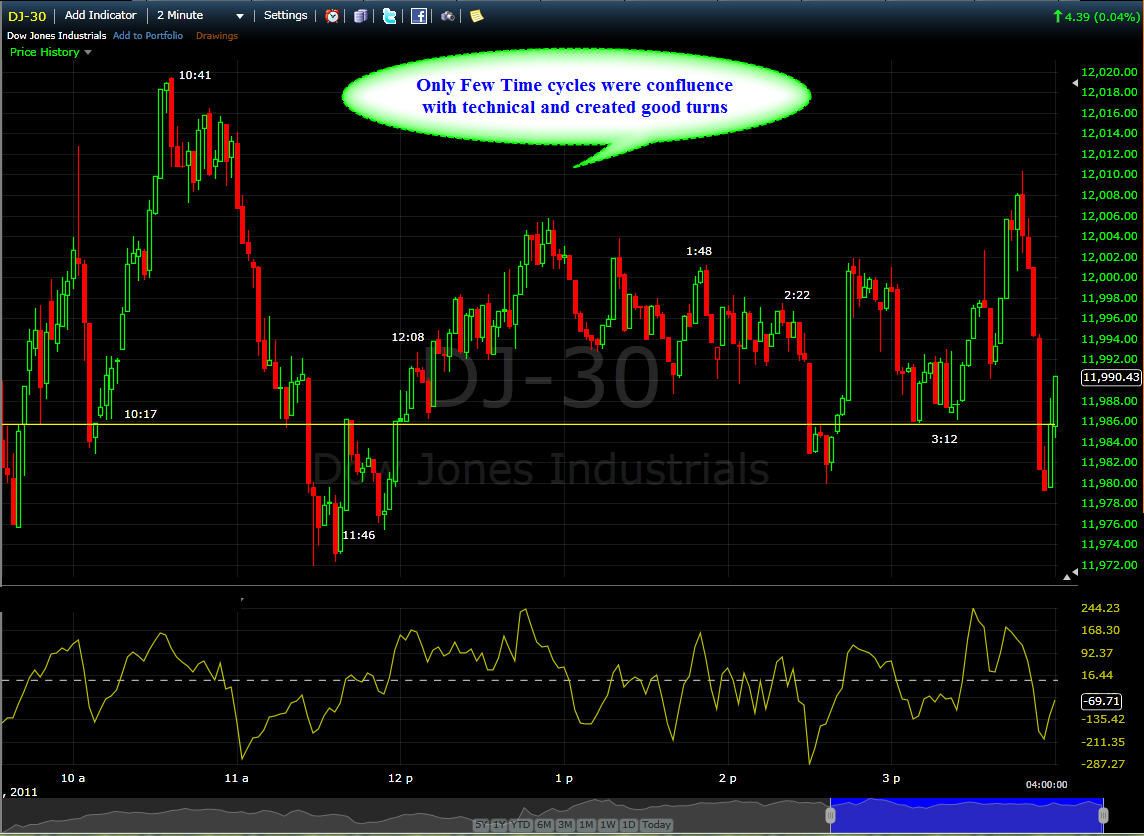Image resolution: width=1144 pixels, height=836 pixels.
Task: Select the 5Y range button
Action: 481,824
